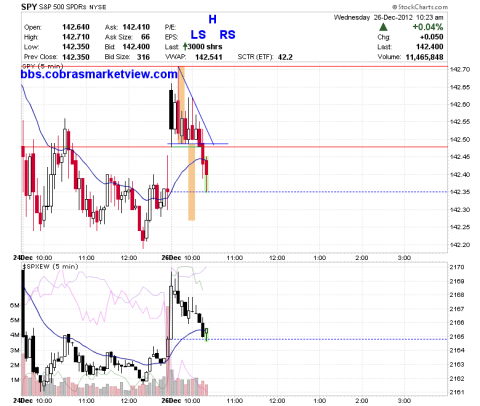The image size is (480, 406).
Task: Click the 142.70 price axis label
Action: click(460, 69)
